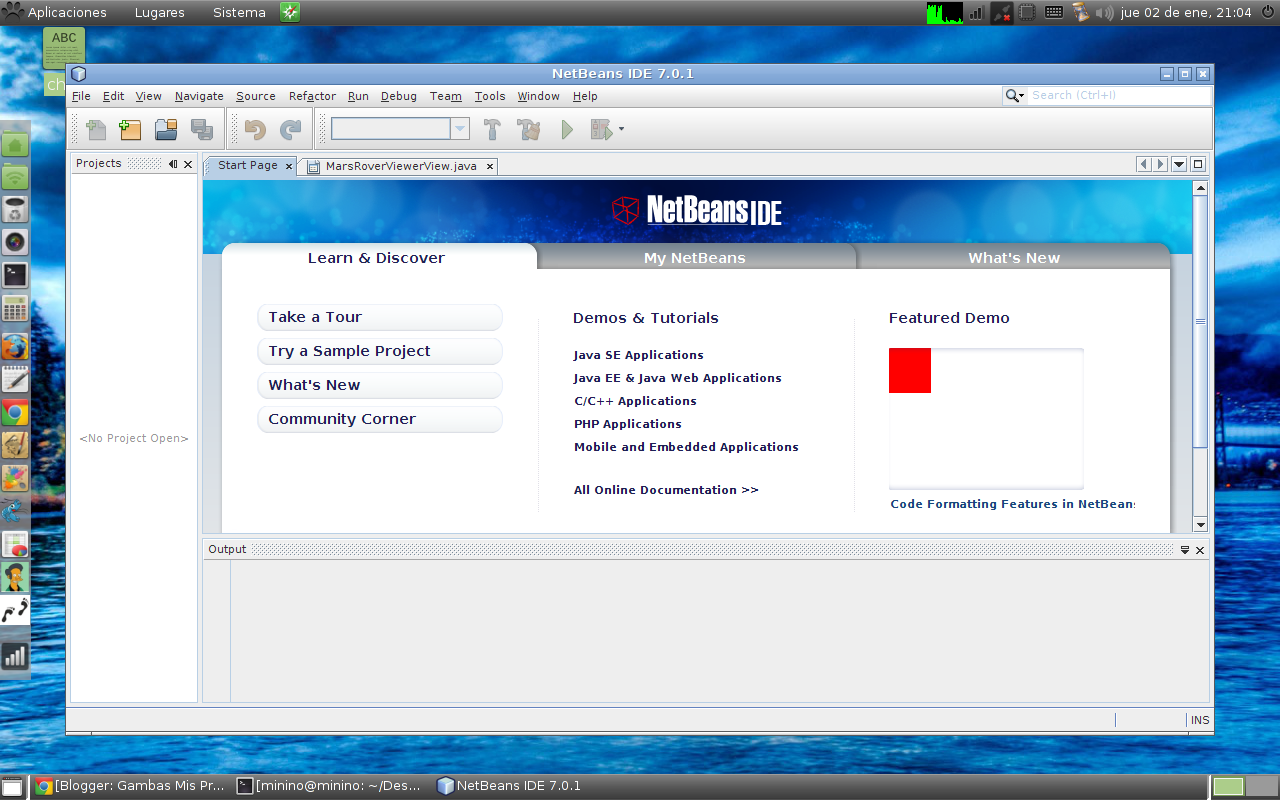
Task: Launch Firefox from the left dock
Action: pos(15,347)
